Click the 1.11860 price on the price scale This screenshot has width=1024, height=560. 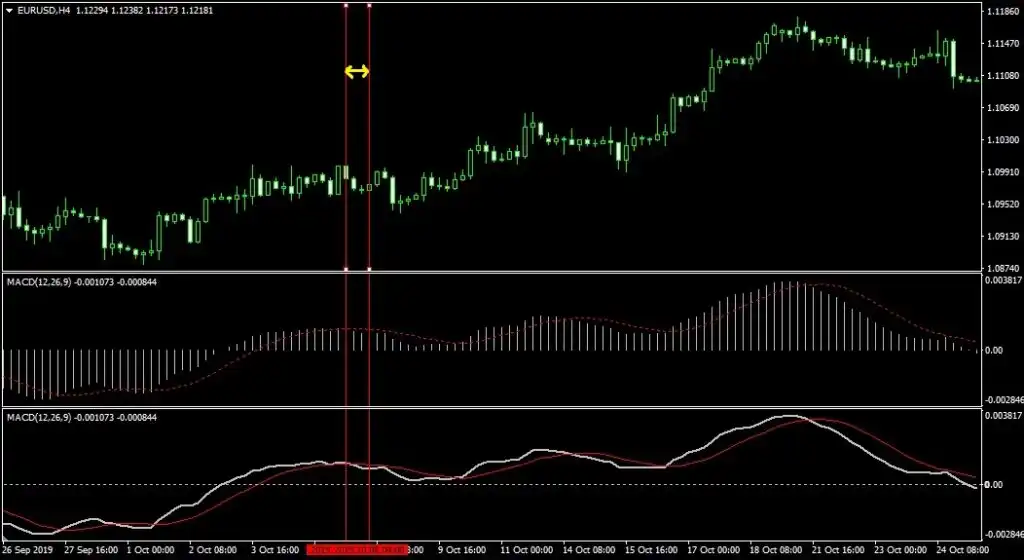1001,12
